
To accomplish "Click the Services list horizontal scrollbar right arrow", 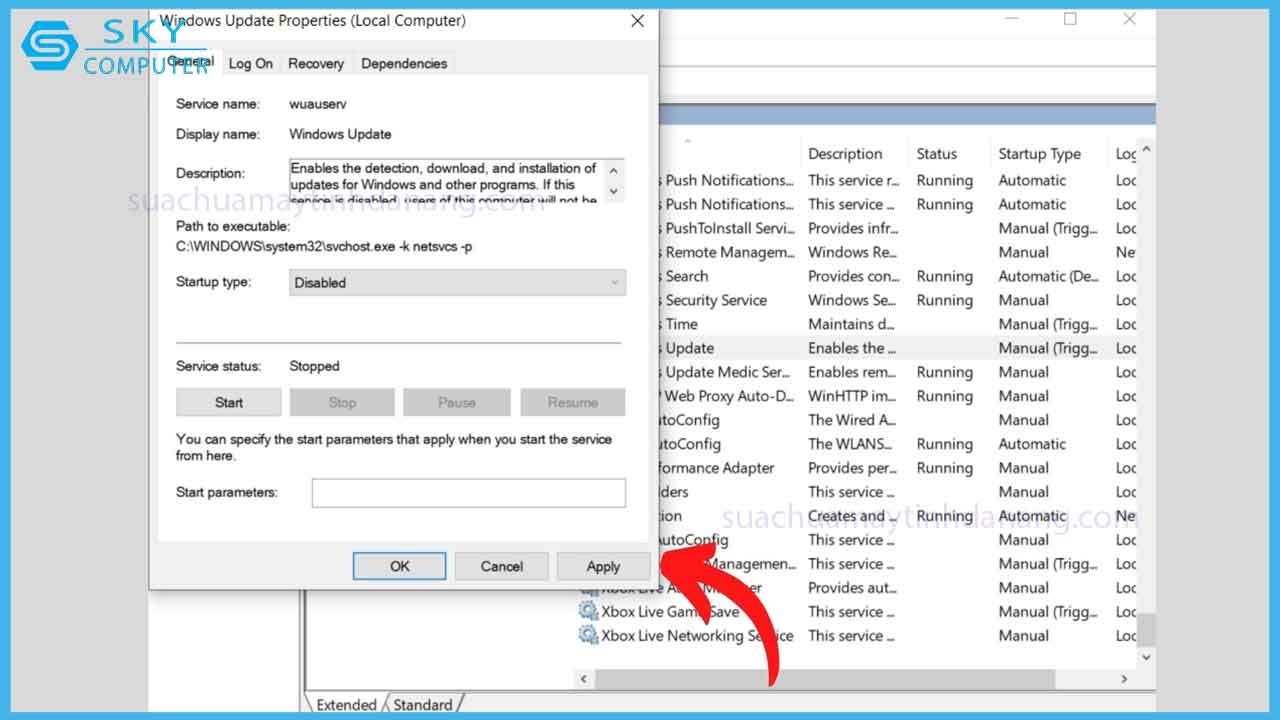I will (1124, 679).
